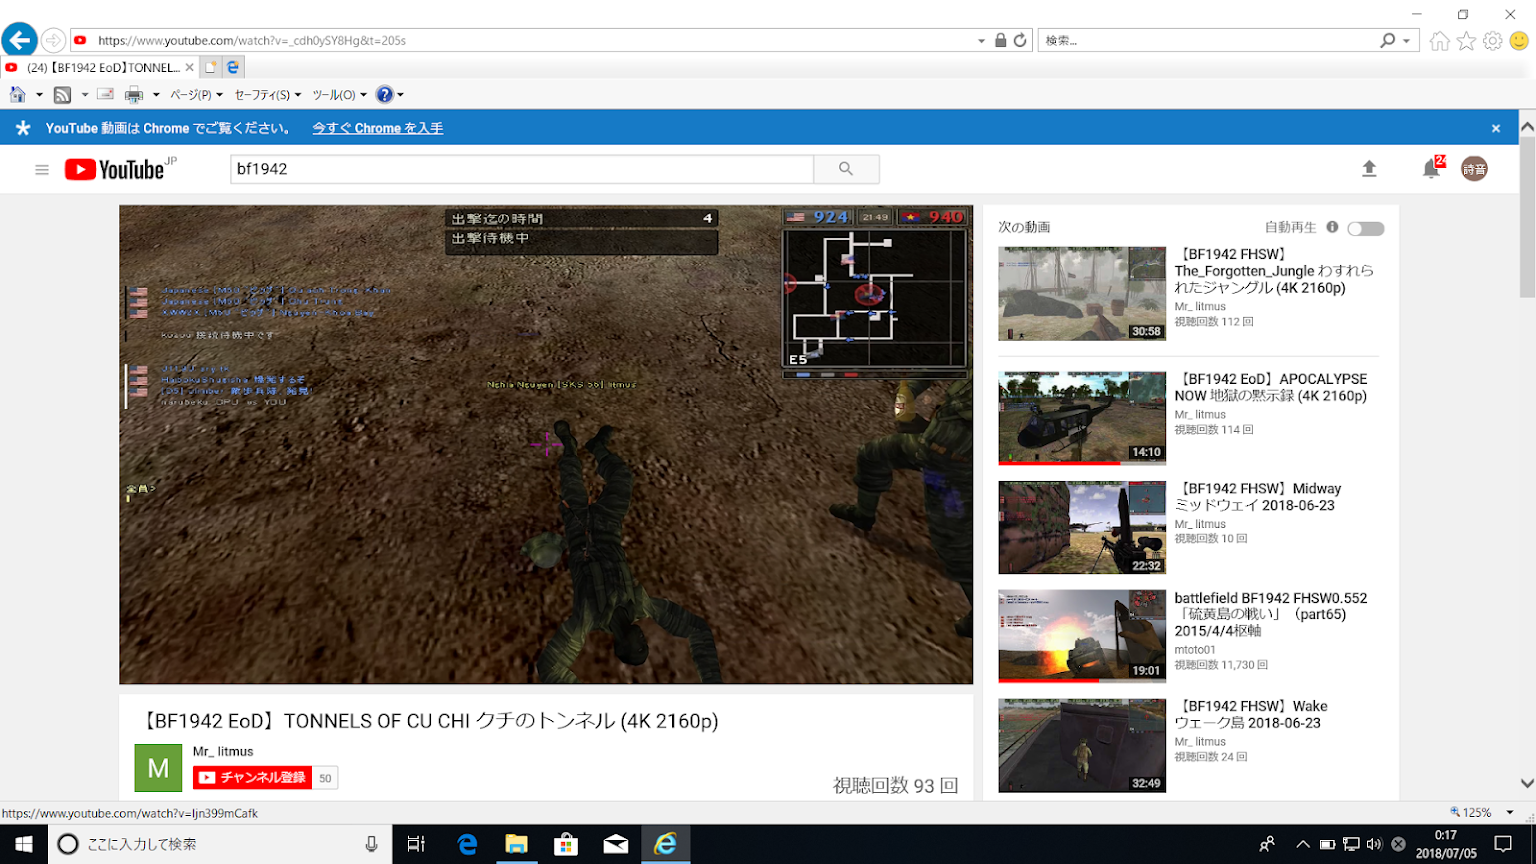Open the Mail app from the taskbar

click(x=615, y=844)
